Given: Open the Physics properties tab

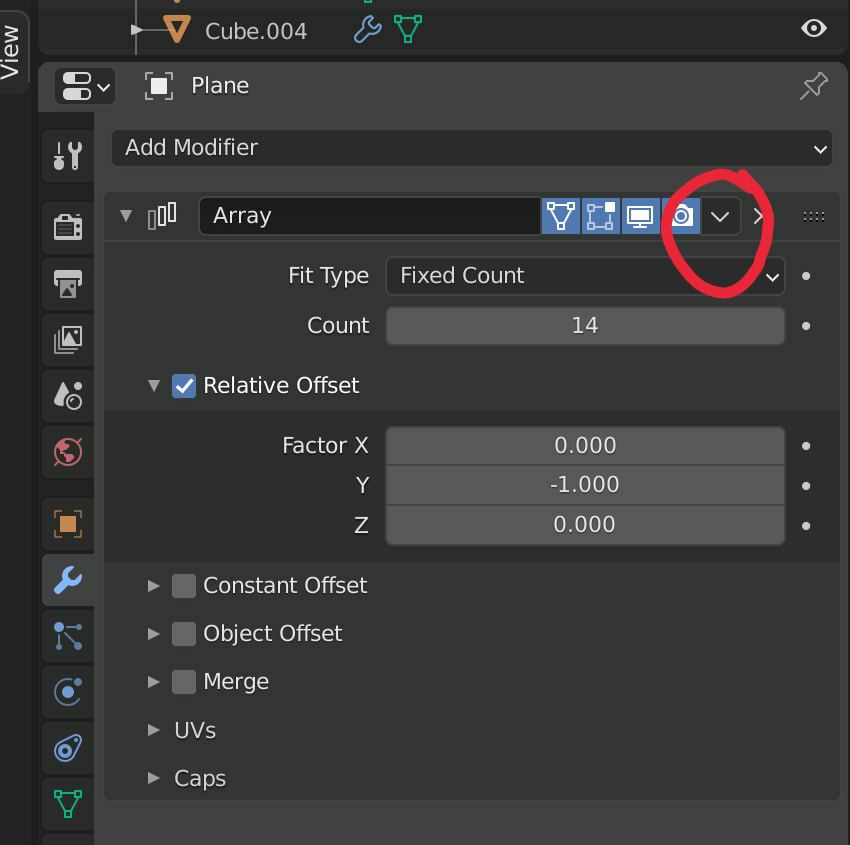Looking at the screenshot, I should pyautogui.click(x=68, y=692).
